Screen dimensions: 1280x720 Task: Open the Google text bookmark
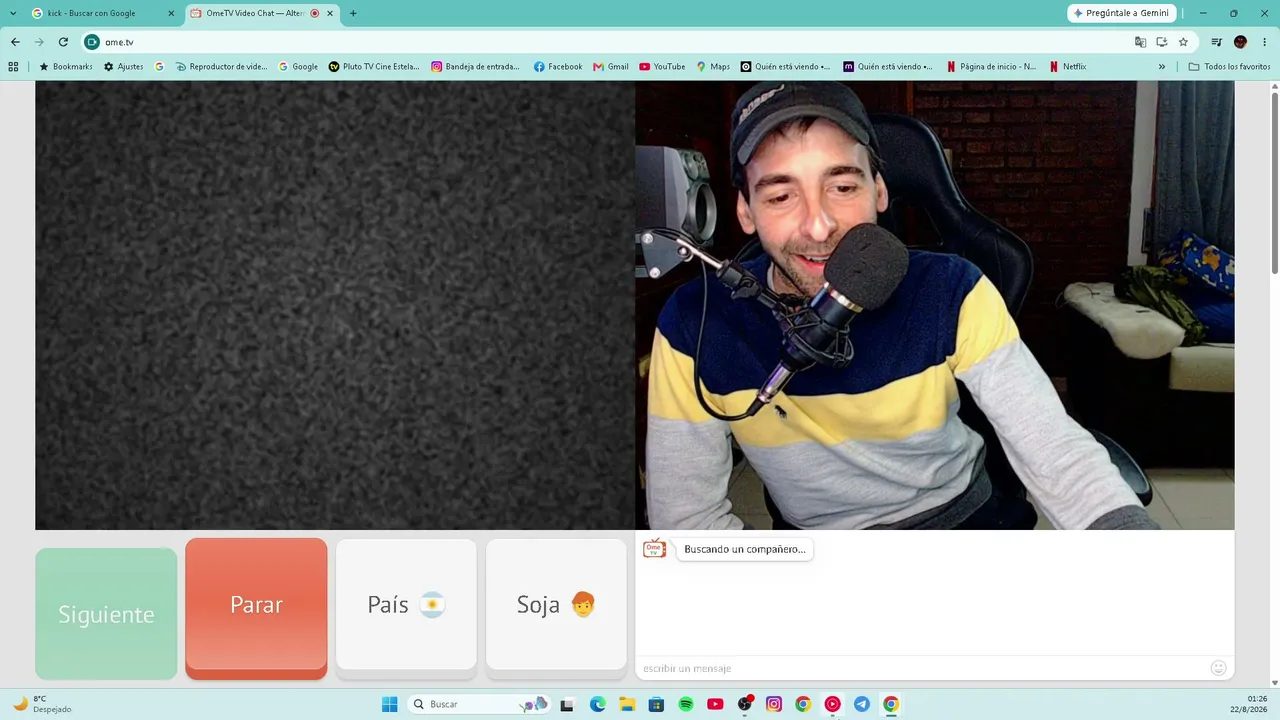coord(298,67)
